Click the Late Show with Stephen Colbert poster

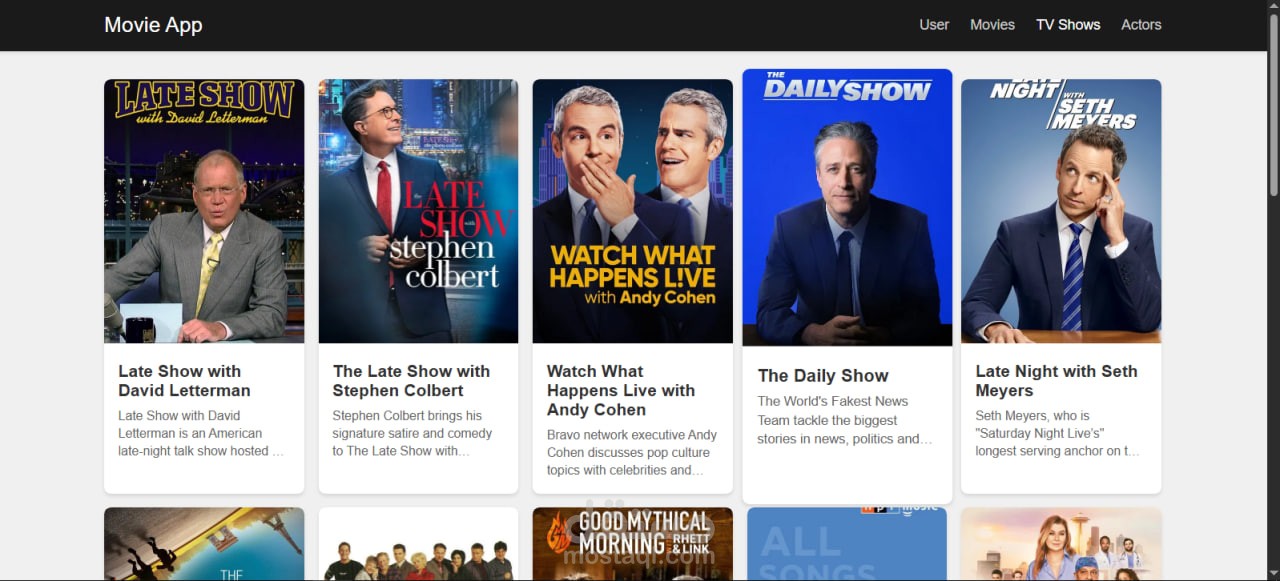click(418, 211)
